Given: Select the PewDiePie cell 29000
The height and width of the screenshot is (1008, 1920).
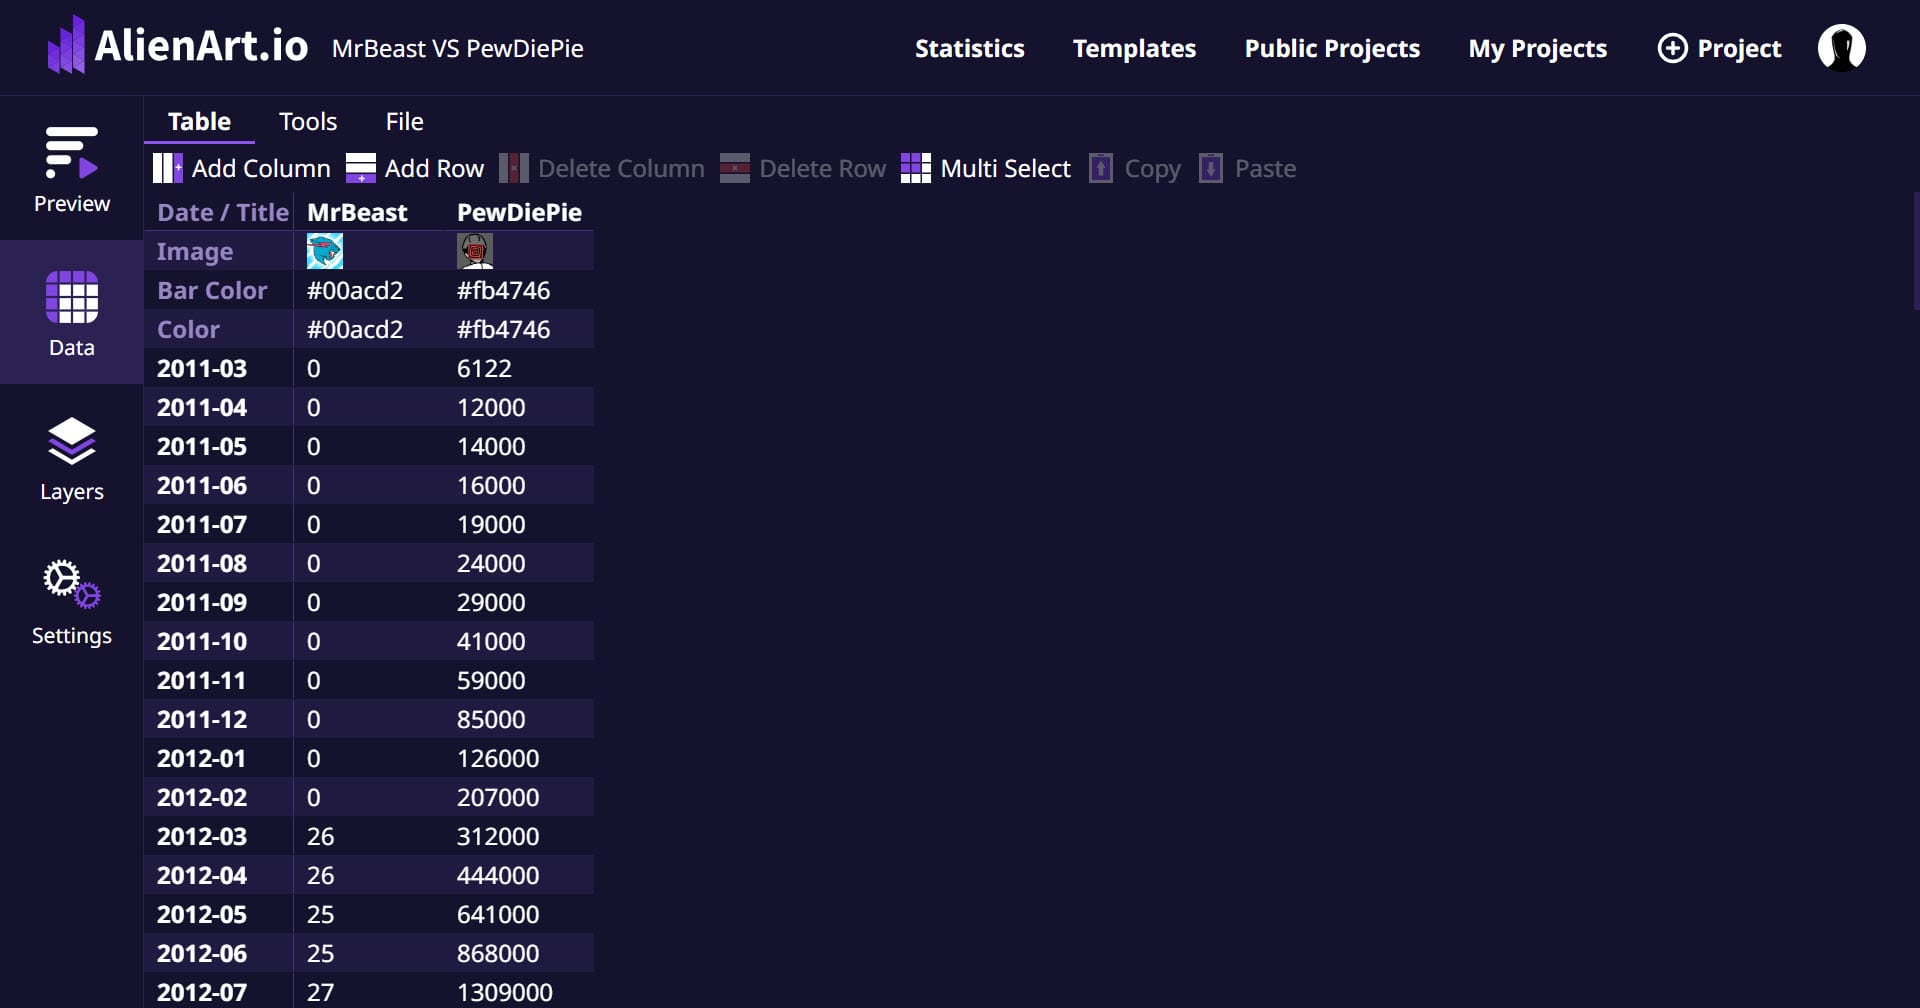Looking at the screenshot, I should click(518, 602).
